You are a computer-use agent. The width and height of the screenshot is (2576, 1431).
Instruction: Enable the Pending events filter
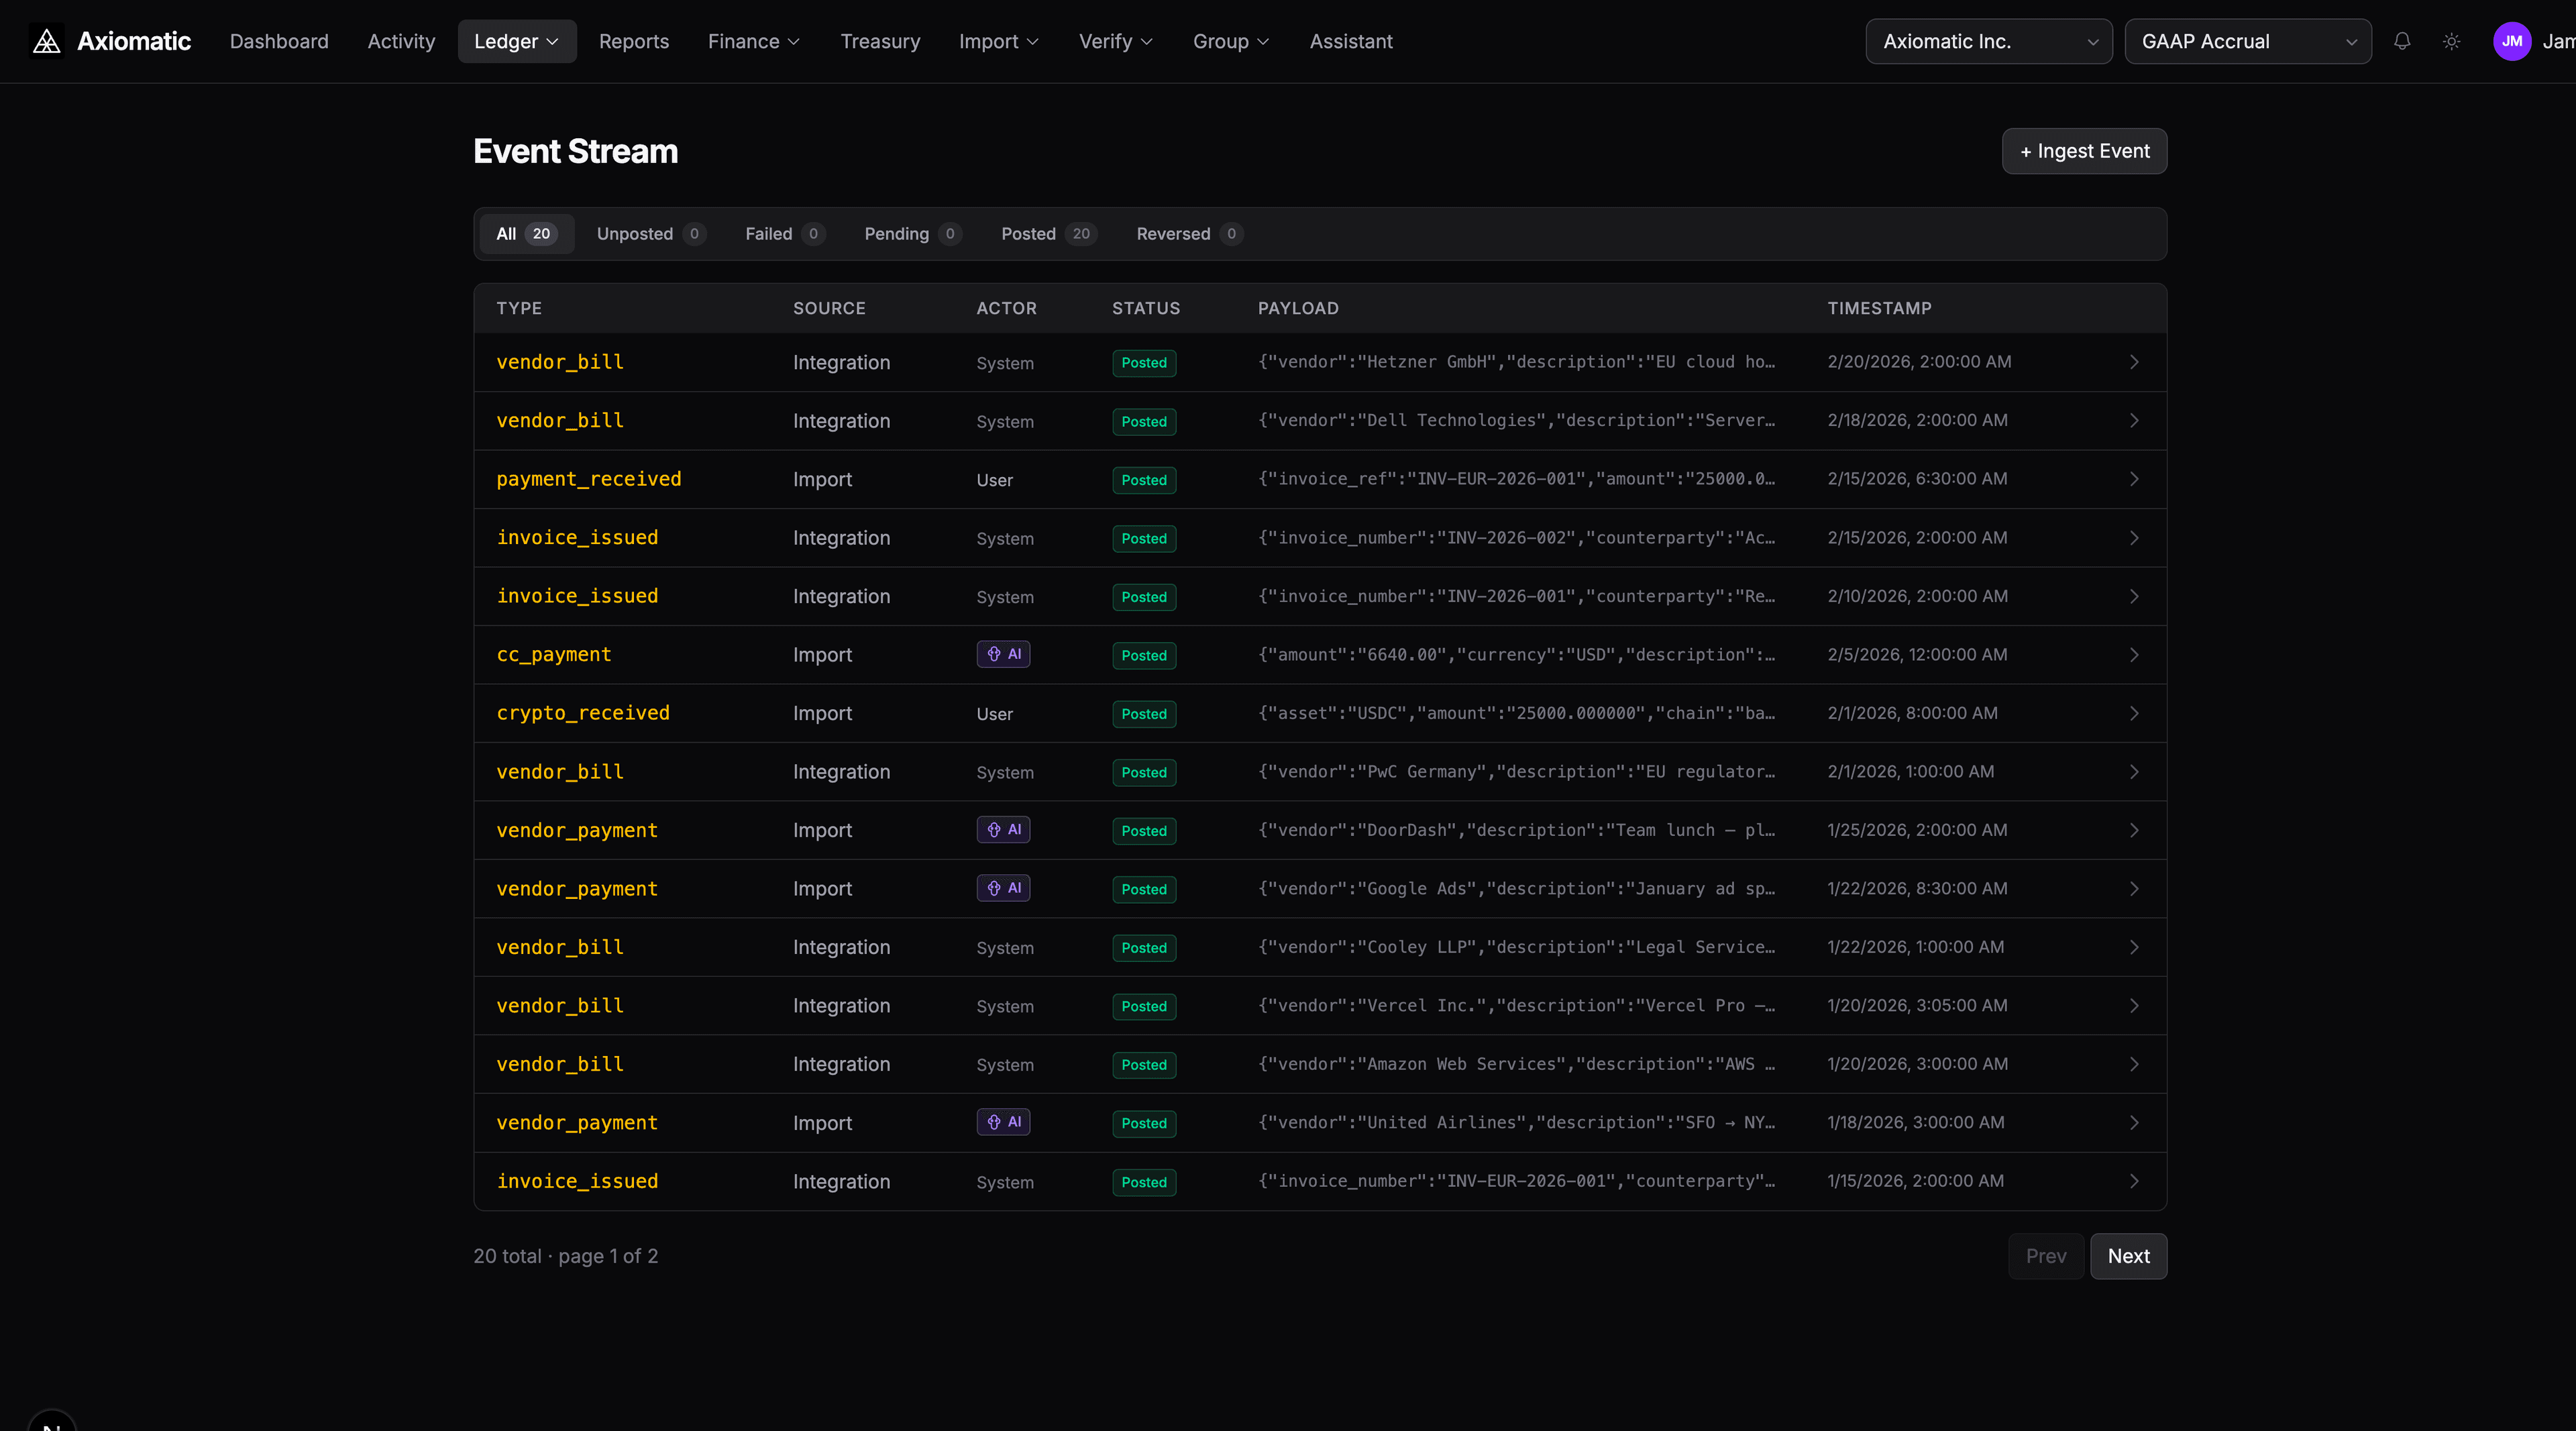click(x=911, y=234)
